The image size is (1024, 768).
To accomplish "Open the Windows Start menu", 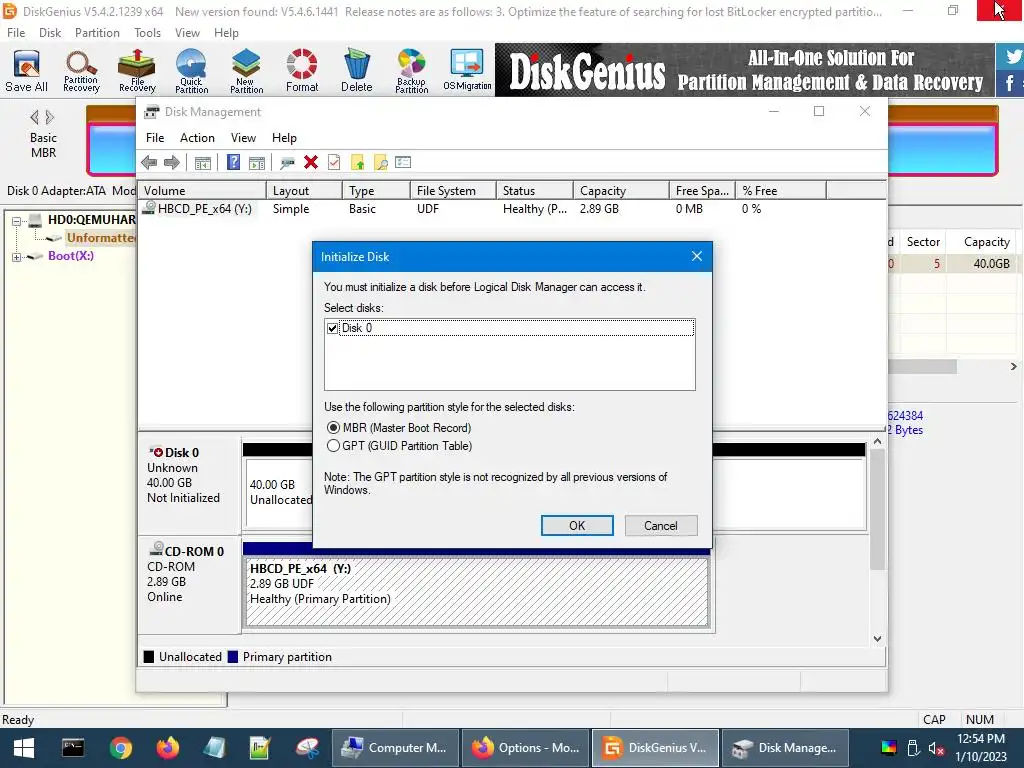I will pyautogui.click(x=24, y=748).
